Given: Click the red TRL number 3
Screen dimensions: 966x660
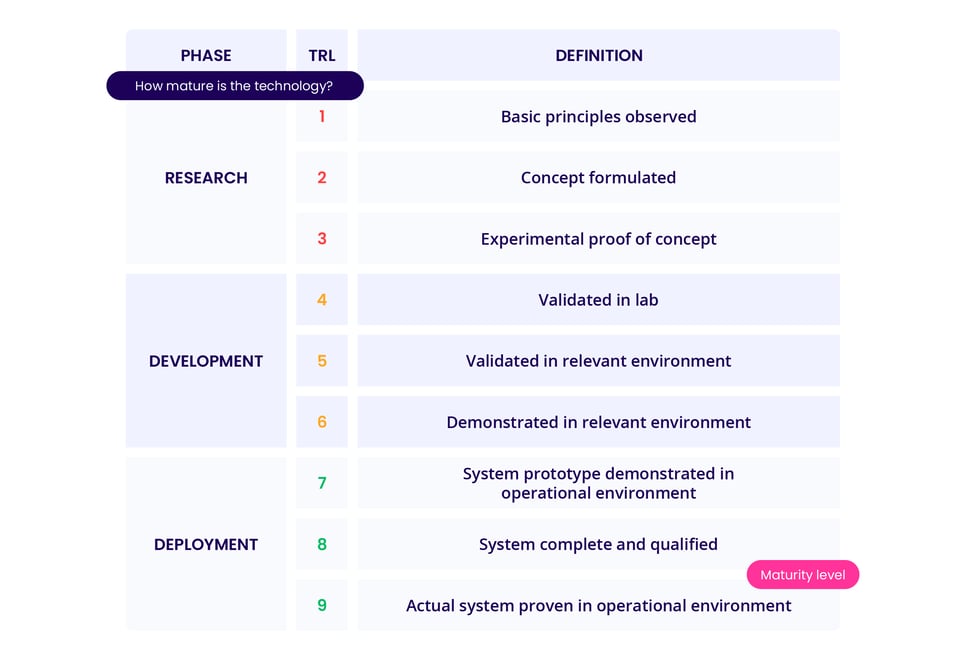Looking at the screenshot, I should [322, 239].
